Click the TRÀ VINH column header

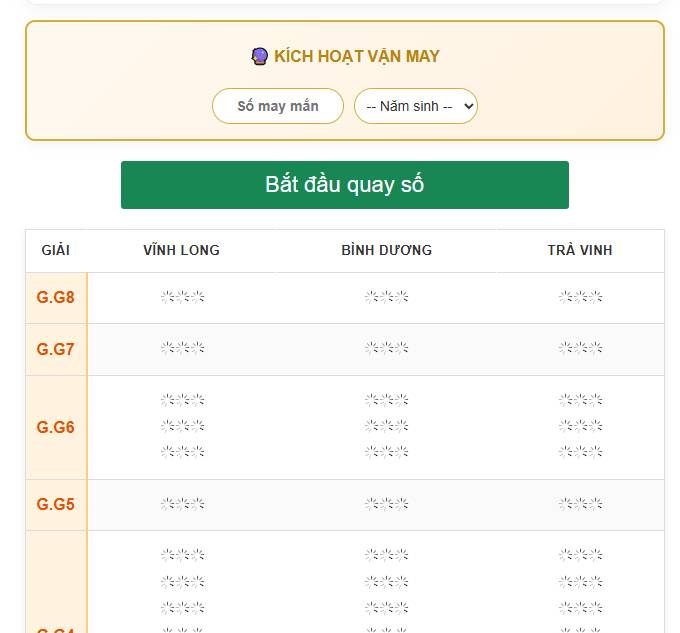coord(580,250)
